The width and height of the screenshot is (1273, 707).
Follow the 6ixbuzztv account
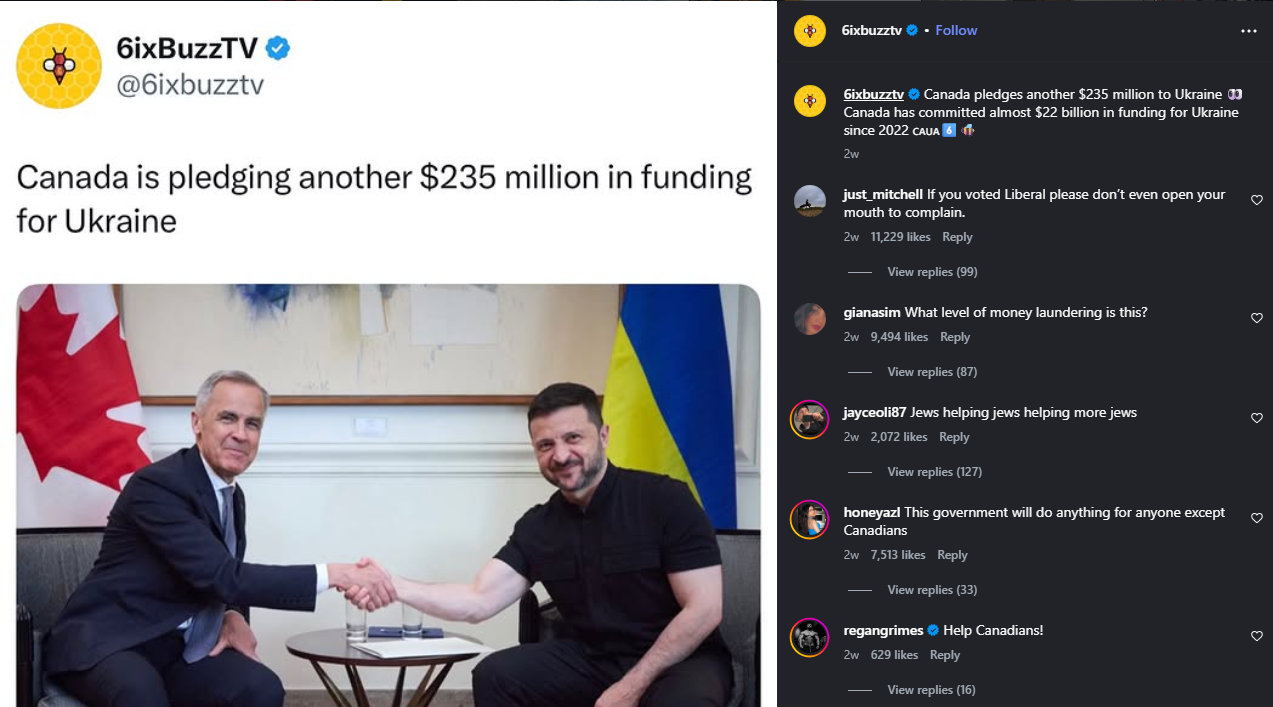coord(956,30)
